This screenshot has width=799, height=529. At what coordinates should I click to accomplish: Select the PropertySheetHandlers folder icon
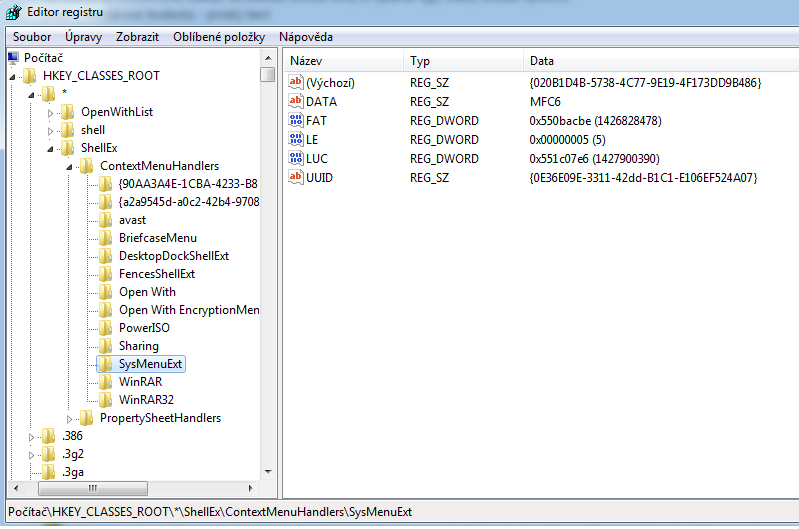87,418
